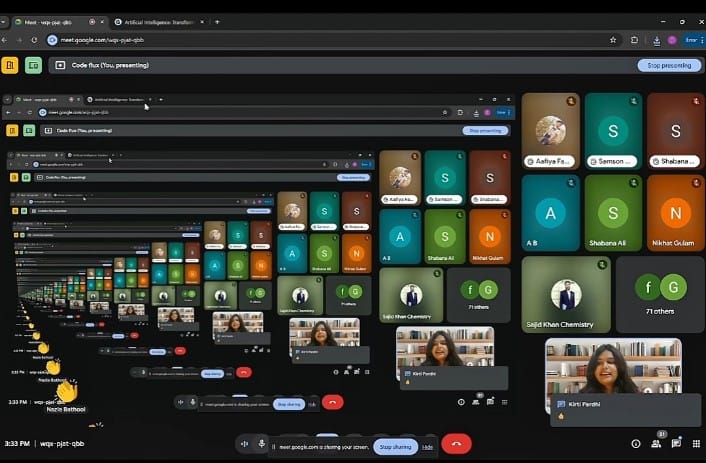The width and height of the screenshot is (706, 463).
Task: Click the green screen layout icon
Action: pyautogui.click(x=33, y=65)
